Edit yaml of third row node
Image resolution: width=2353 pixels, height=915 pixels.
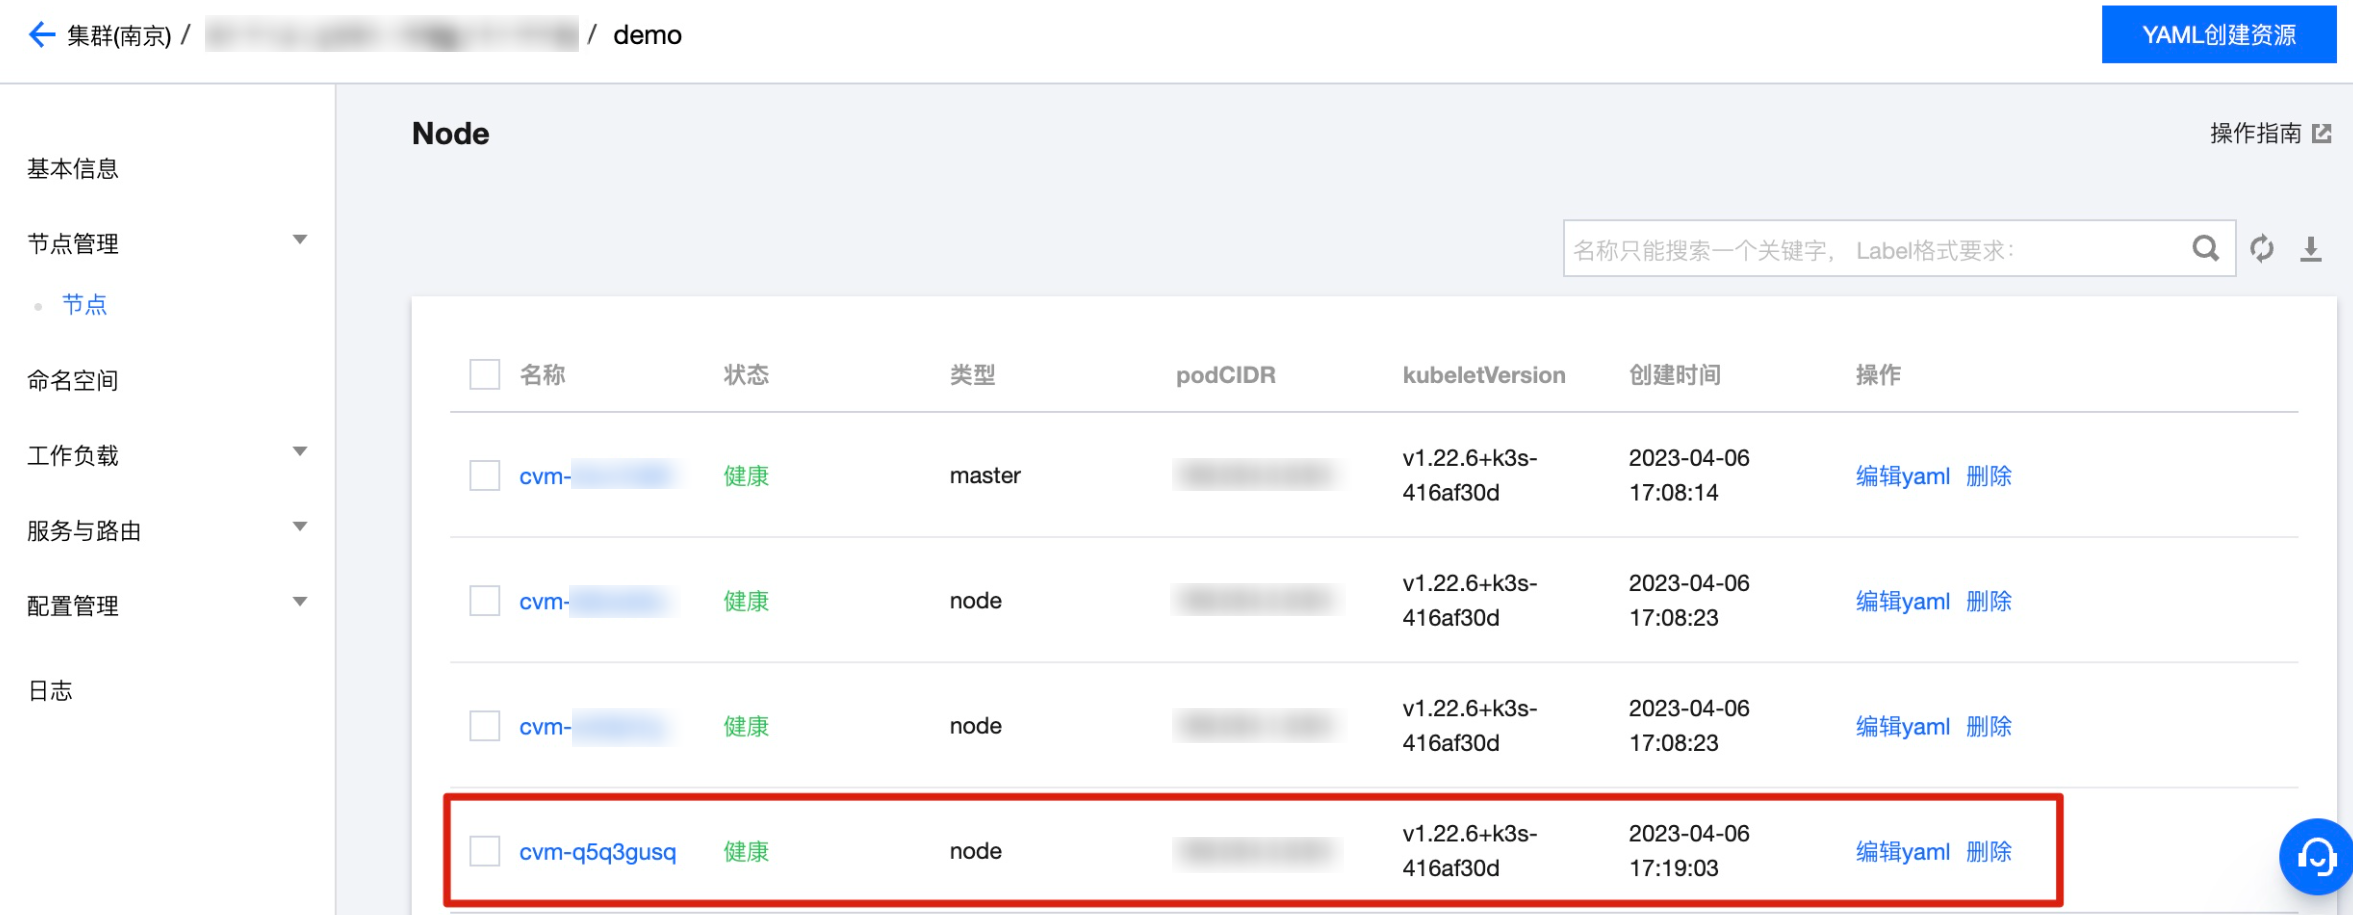point(1903,727)
